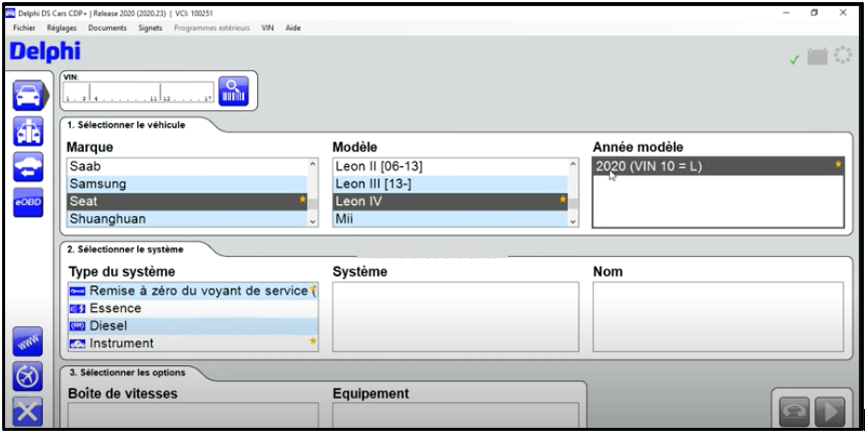This screenshot has width=866, height=432.
Task: Select Remise à zéro du voyant de service
Action: coord(193,291)
